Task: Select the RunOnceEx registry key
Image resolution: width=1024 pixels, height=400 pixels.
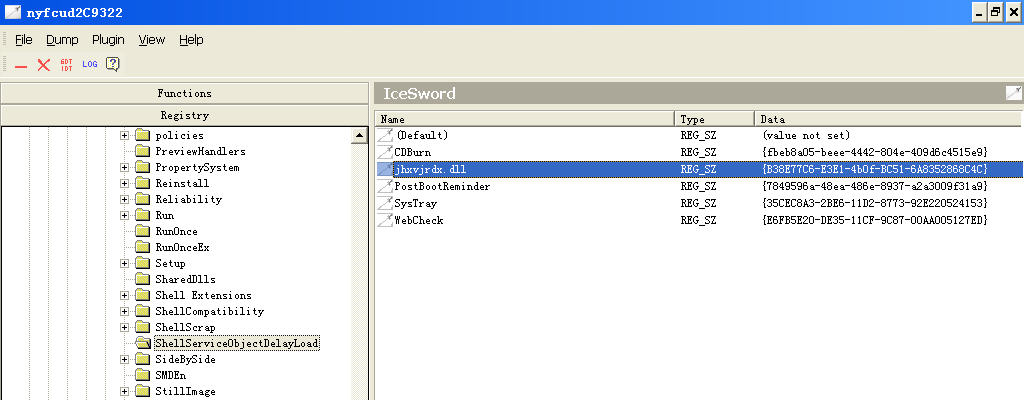Action: [182, 248]
